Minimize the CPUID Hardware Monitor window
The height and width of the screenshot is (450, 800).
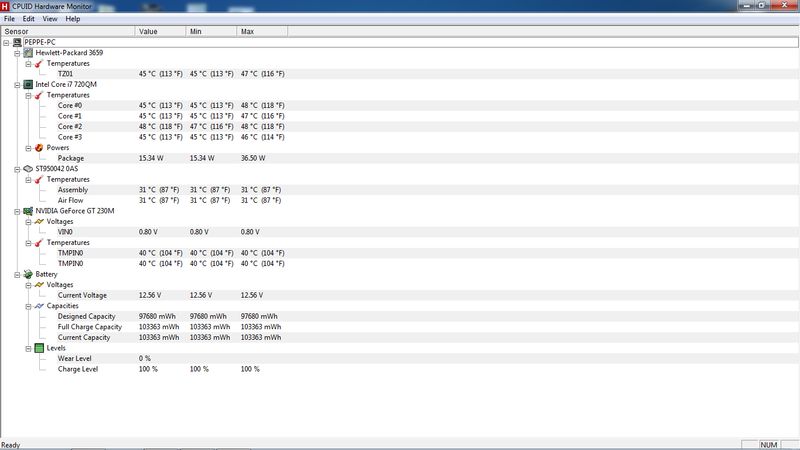[x=746, y=6]
